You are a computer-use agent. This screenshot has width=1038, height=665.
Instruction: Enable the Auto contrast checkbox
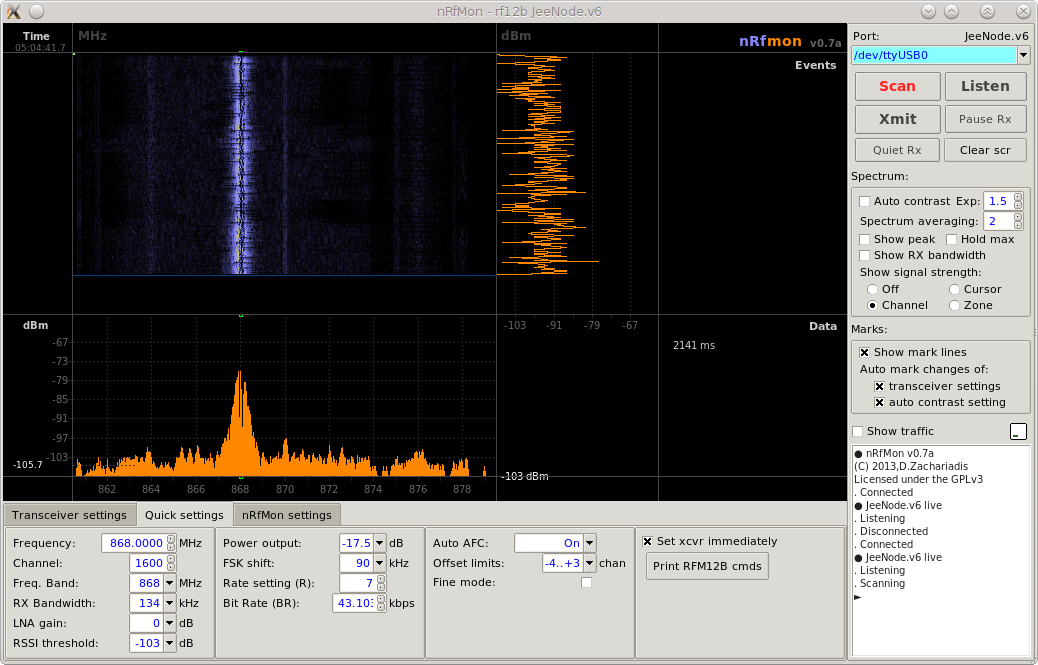click(x=865, y=201)
